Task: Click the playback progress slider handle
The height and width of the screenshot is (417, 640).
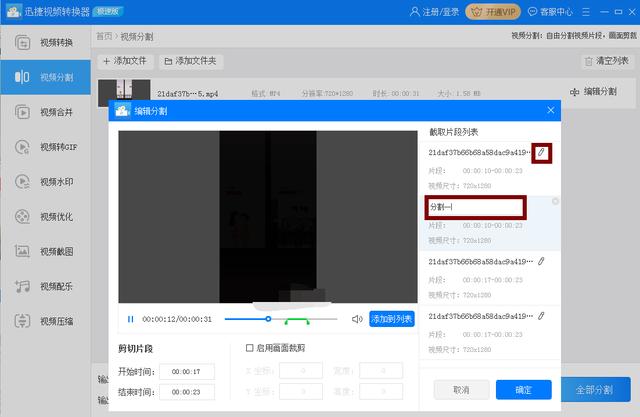Action: 268,319
